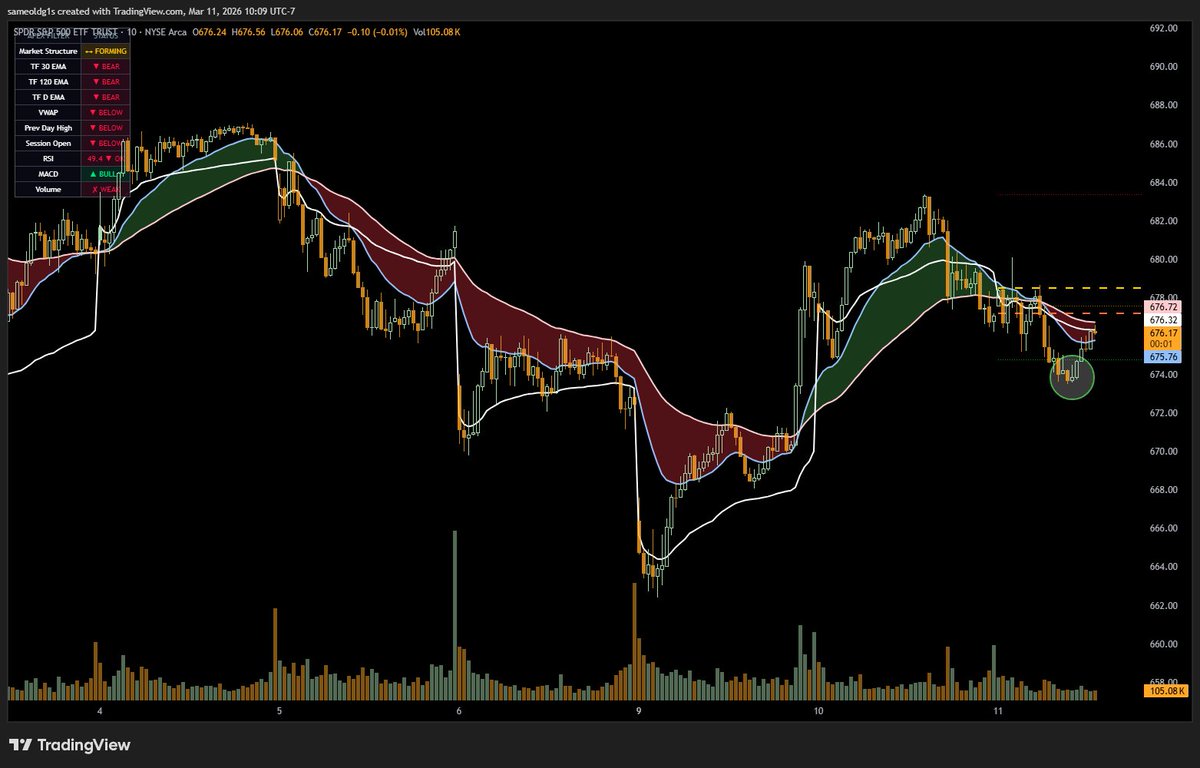Click the BEAR status beside TF D EMA
The image size is (1200, 768).
coord(107,97)
